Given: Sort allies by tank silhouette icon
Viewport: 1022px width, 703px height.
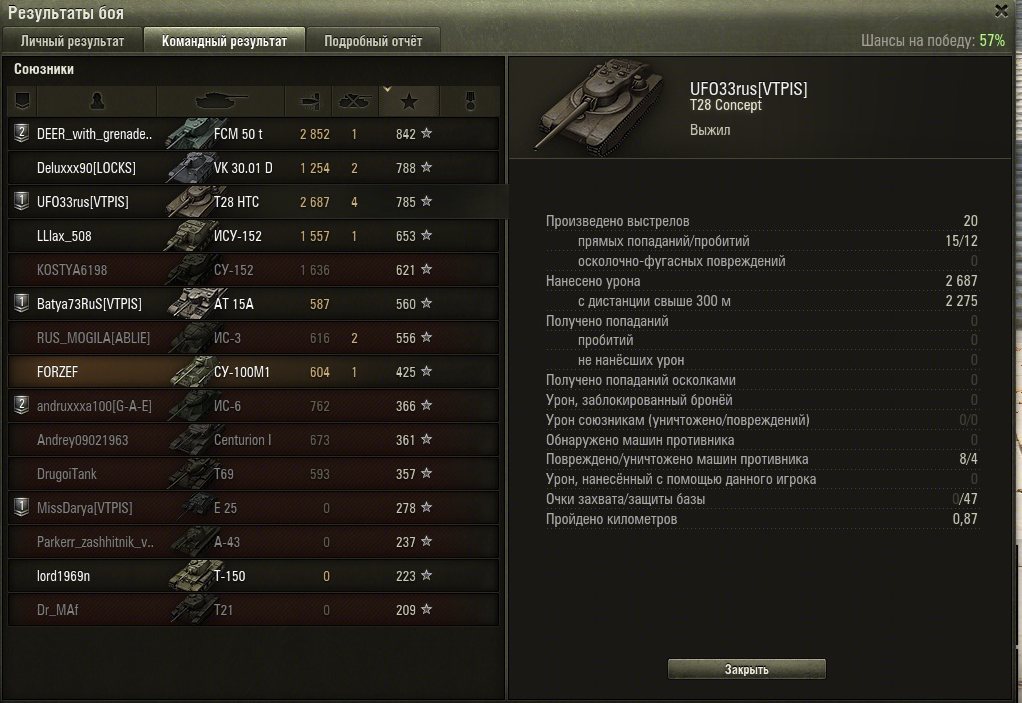Looking at the screenshot, I should tap(220, 101).
